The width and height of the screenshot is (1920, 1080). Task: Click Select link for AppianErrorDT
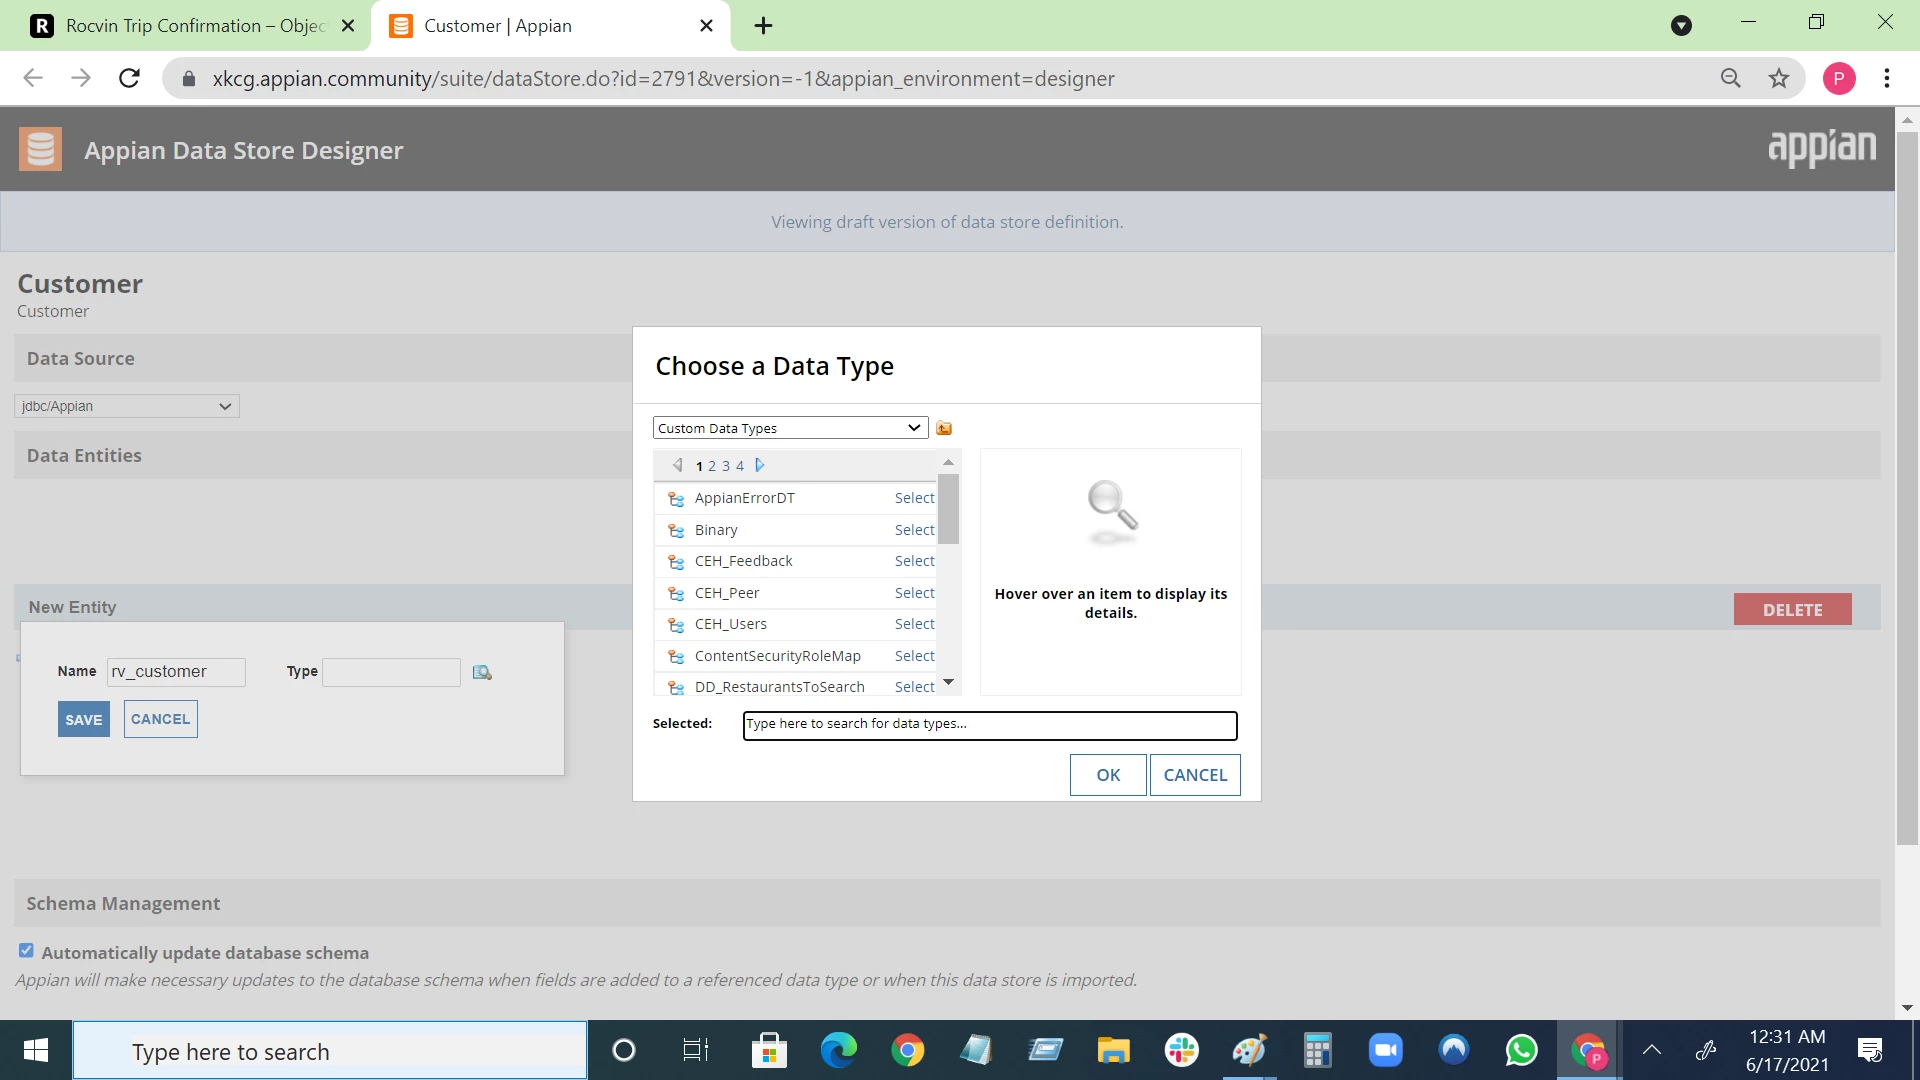(x=914, y=498)
